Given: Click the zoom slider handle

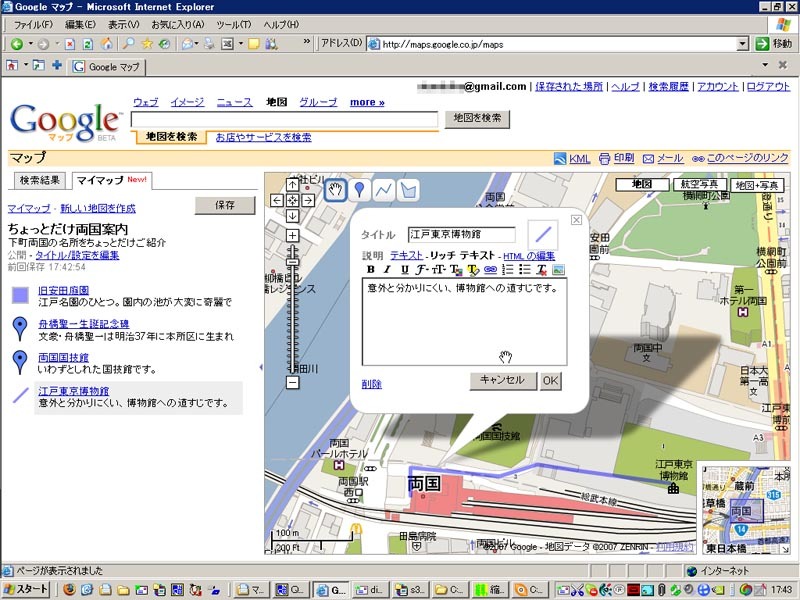Looking at the screenshot, I should pyautogui.click(x=292, y=262).
